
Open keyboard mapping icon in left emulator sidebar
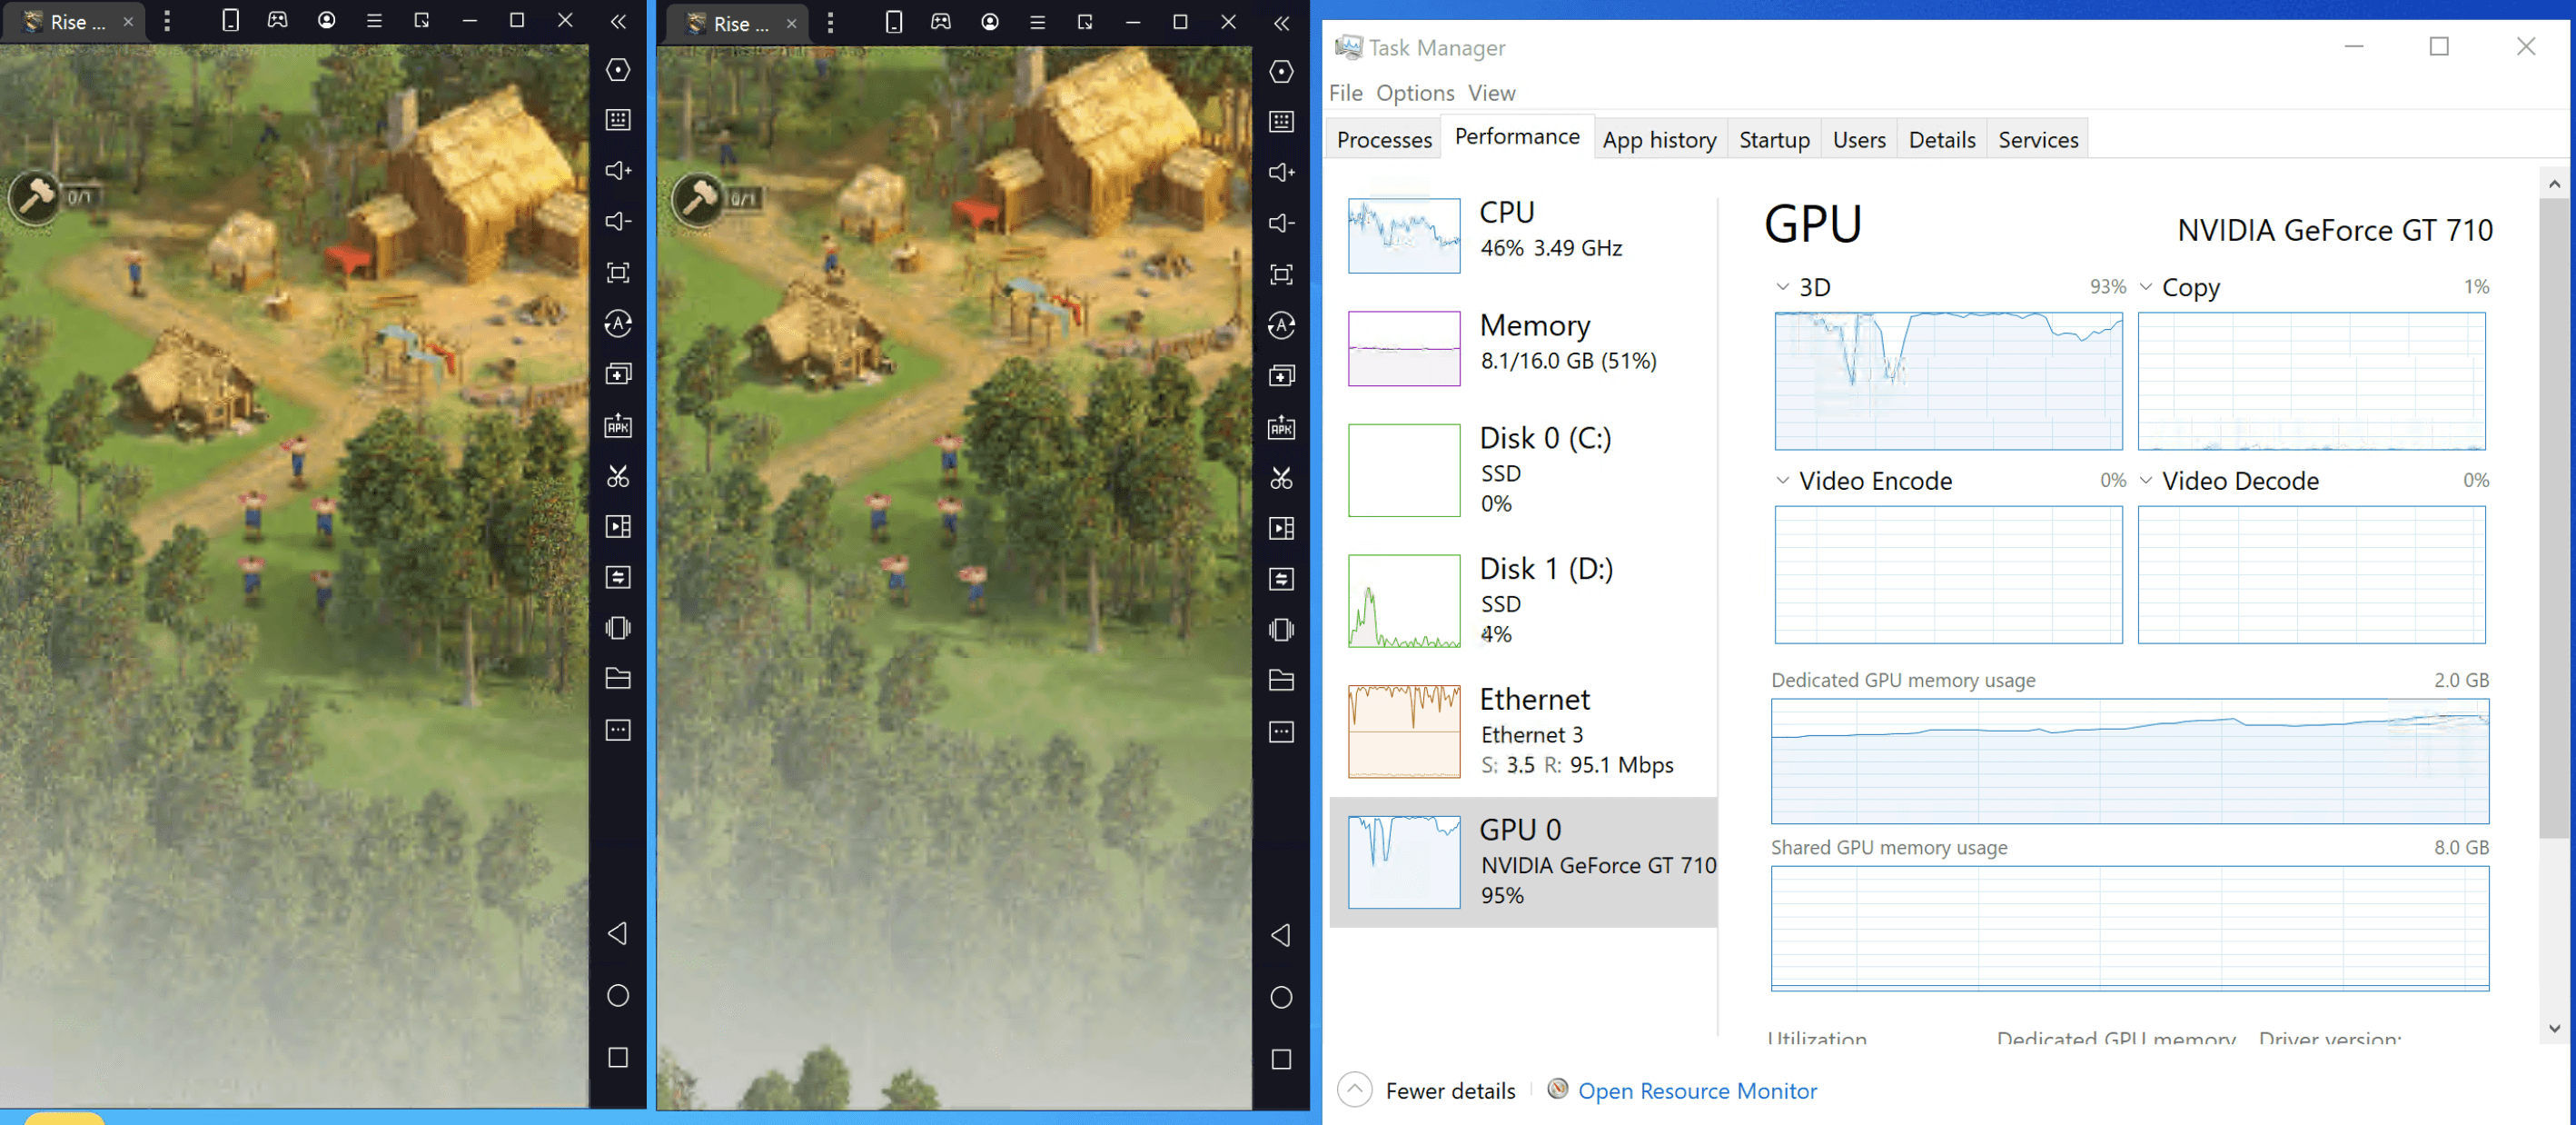point(618,120)
